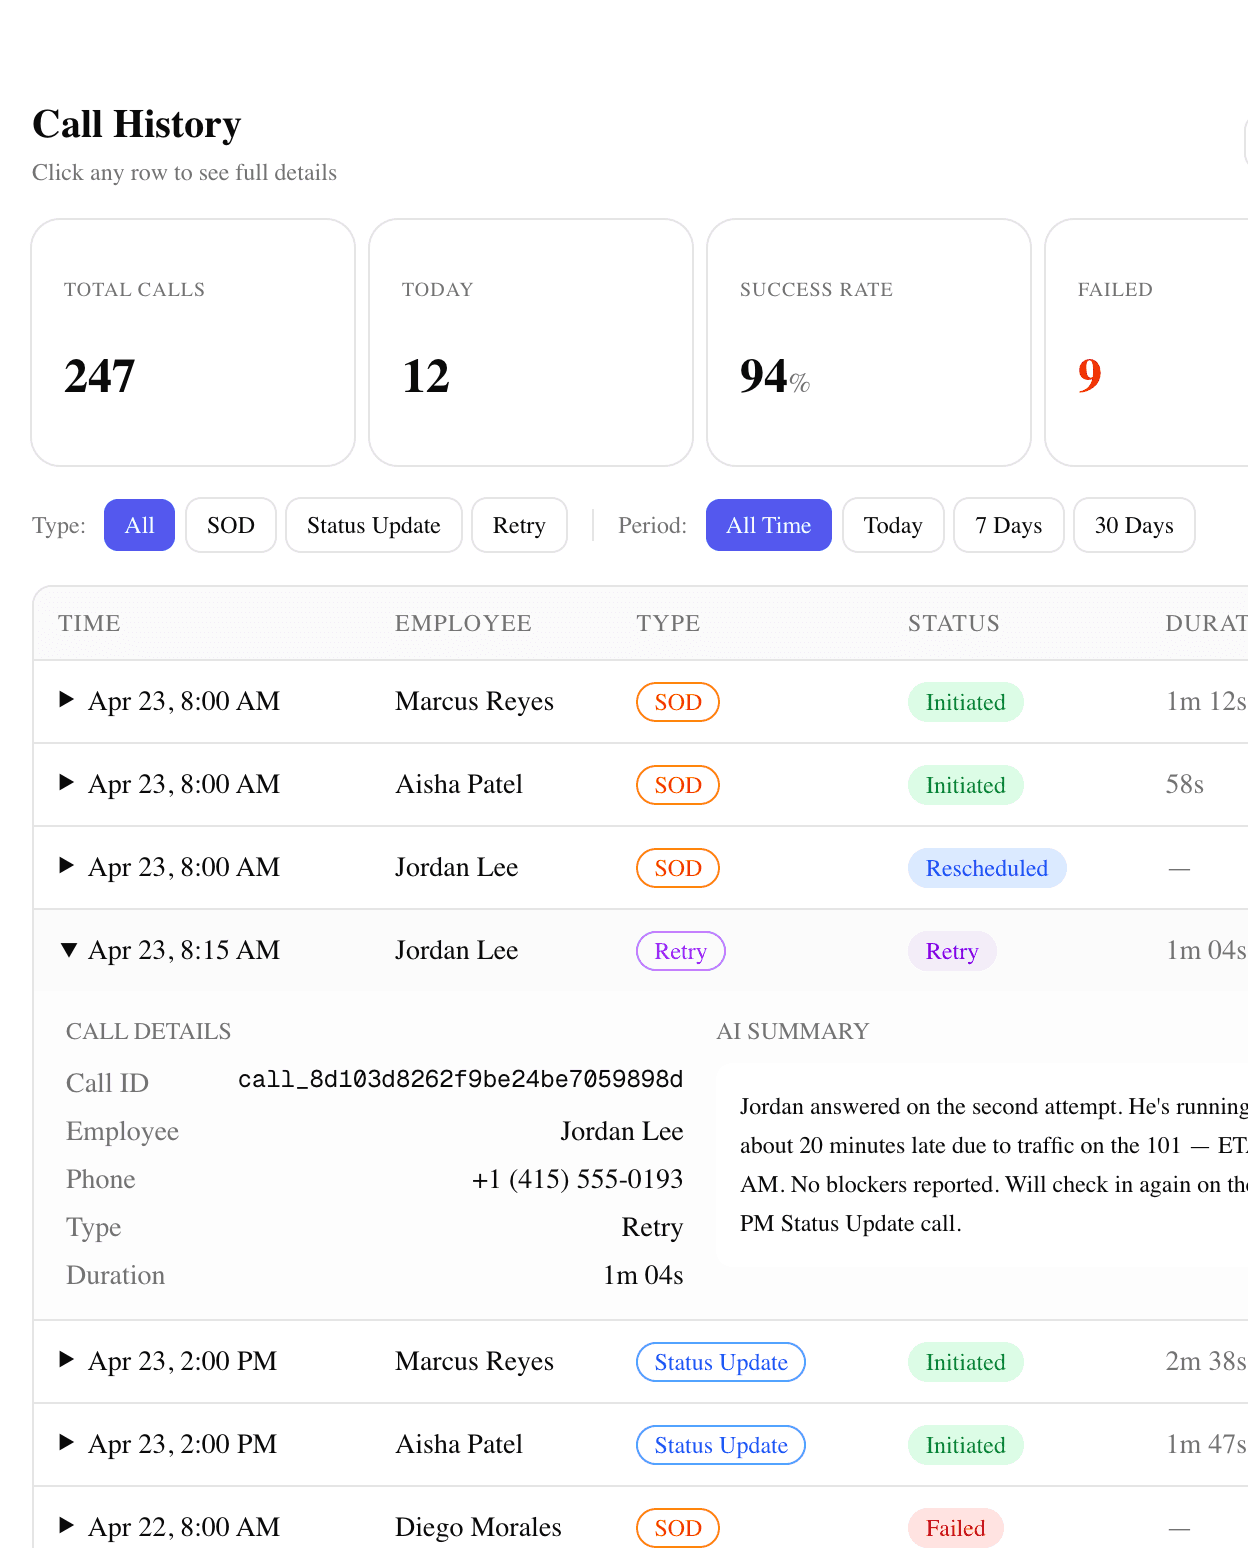Screen dimensions: 1248x1548
Task: Select the All Time period filter
Action: 768,525
